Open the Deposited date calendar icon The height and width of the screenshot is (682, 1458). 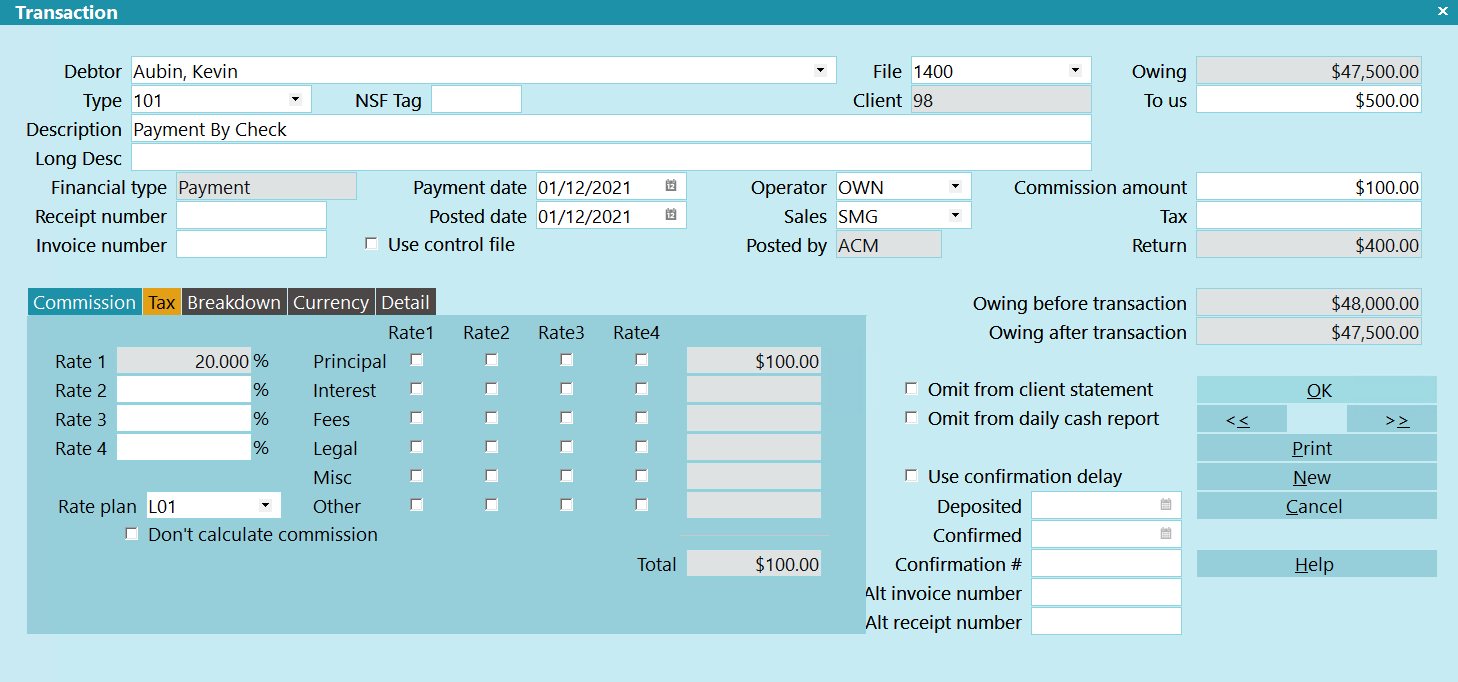click(x=1166, y=505)
